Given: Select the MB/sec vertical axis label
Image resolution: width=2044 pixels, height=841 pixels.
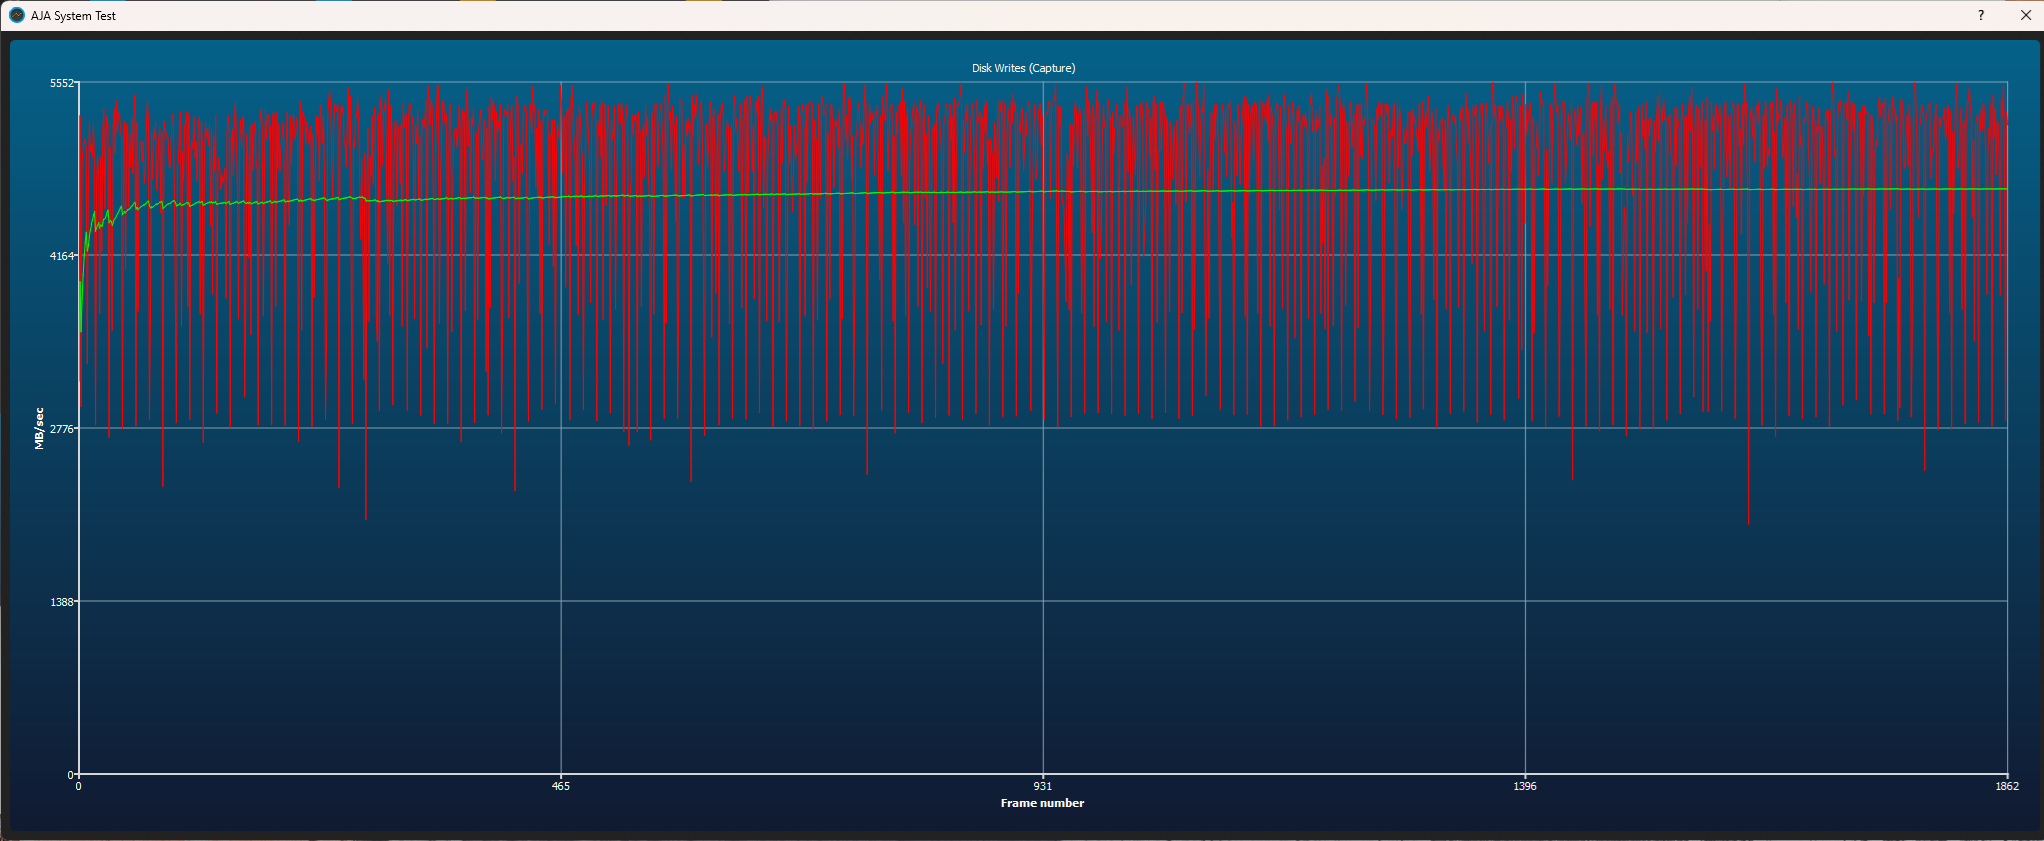Looking at the screenshot, I should tap(39, 428).
